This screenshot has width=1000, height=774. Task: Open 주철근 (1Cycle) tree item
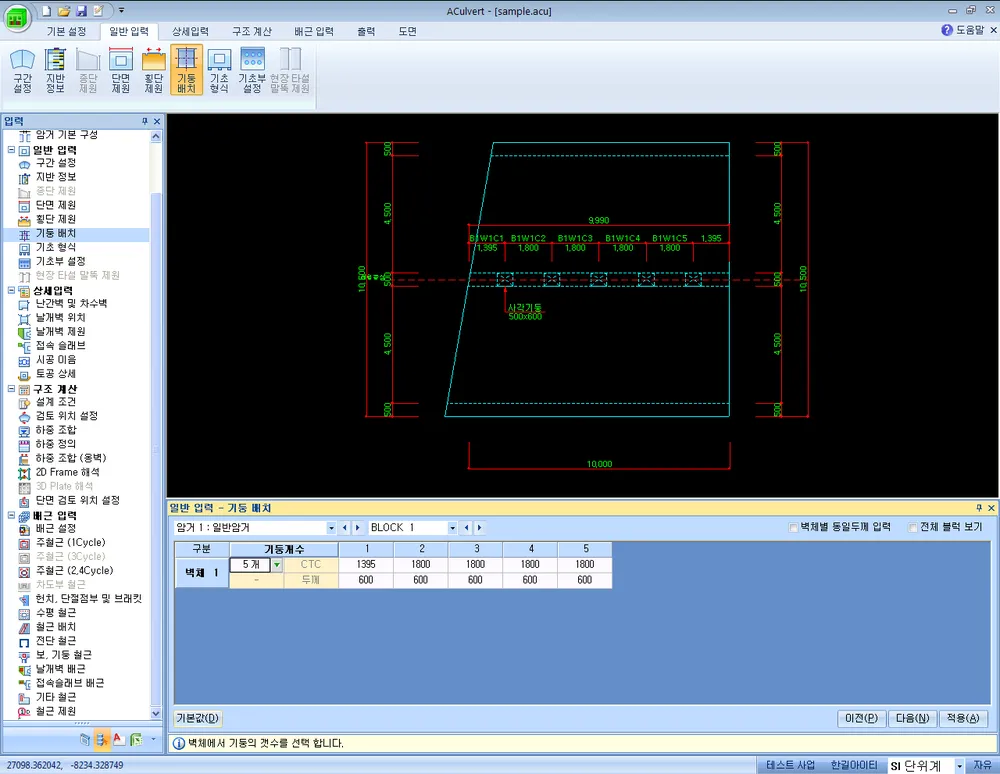pyautogui.click(x=70, y=543)
